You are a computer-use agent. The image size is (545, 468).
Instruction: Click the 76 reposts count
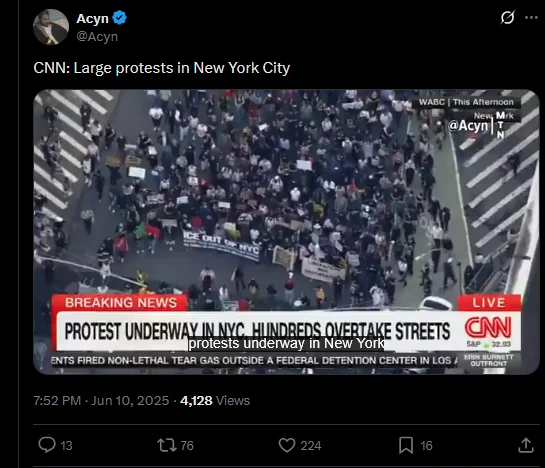point(187,445)
